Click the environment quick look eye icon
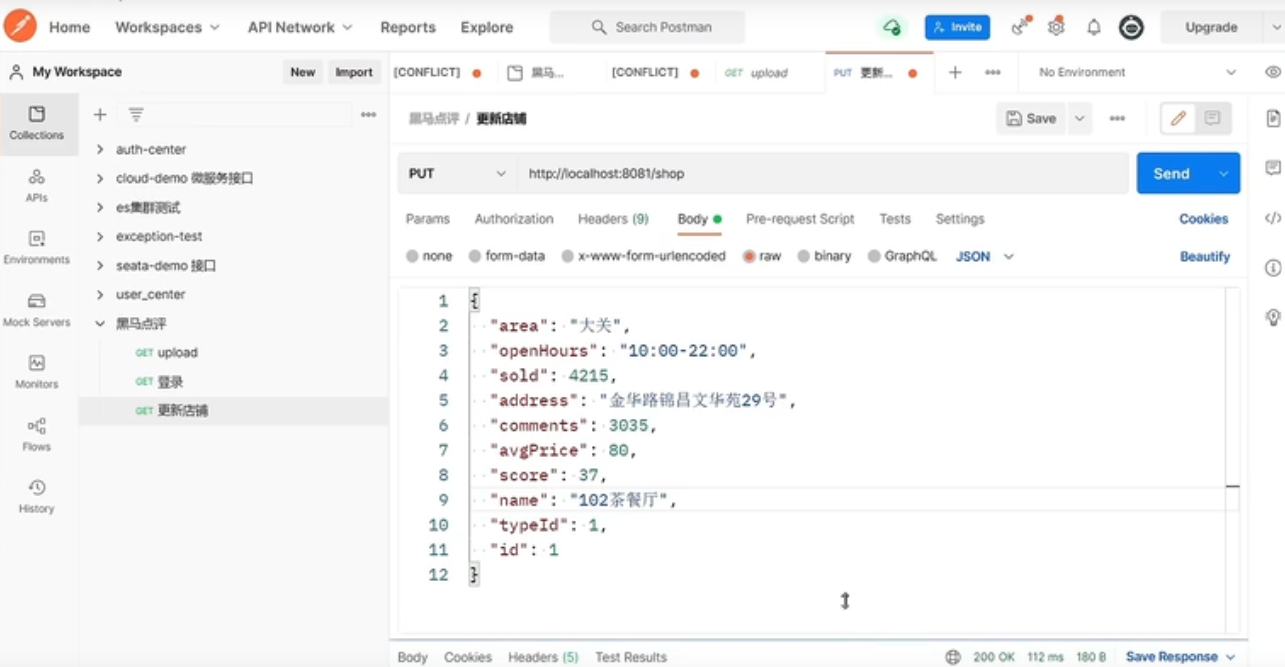The image size is (1285, 667). pos(1273,72)
